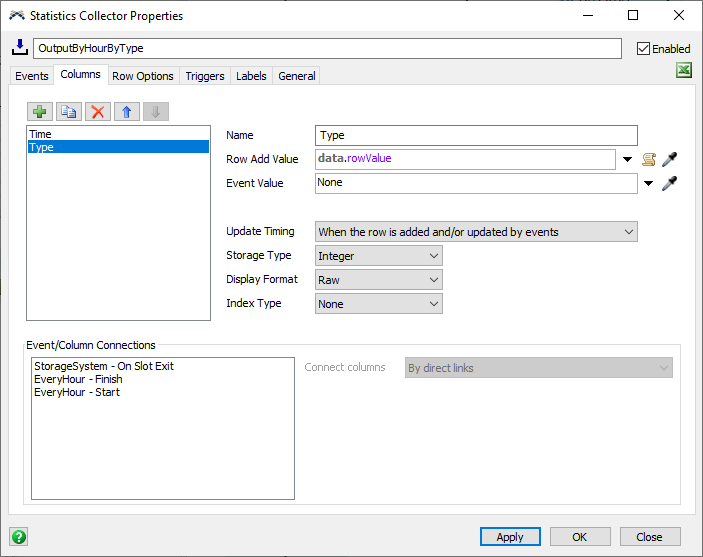The width and height of the screenshot is (703, 557).
Task: Click the duplicate column icon
Action: point(69,112)
